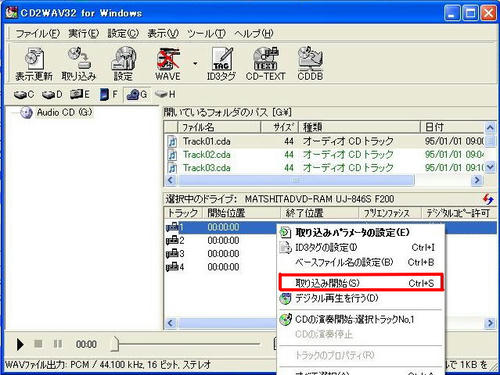
Task: Click the play button in the player bar
Action: point(20,344)
